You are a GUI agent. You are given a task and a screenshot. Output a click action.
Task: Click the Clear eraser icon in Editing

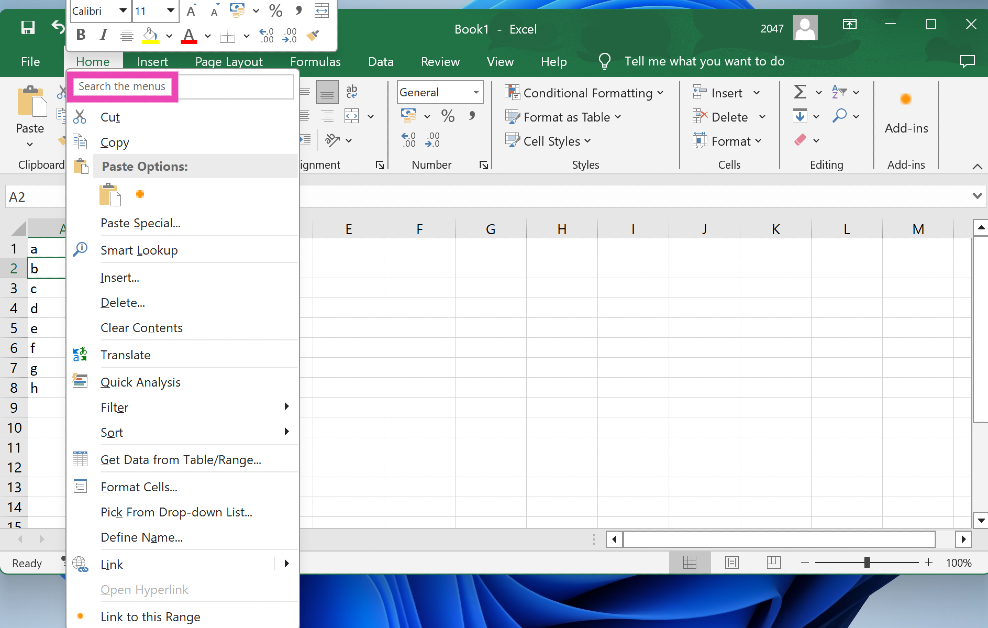click(800, 141)
